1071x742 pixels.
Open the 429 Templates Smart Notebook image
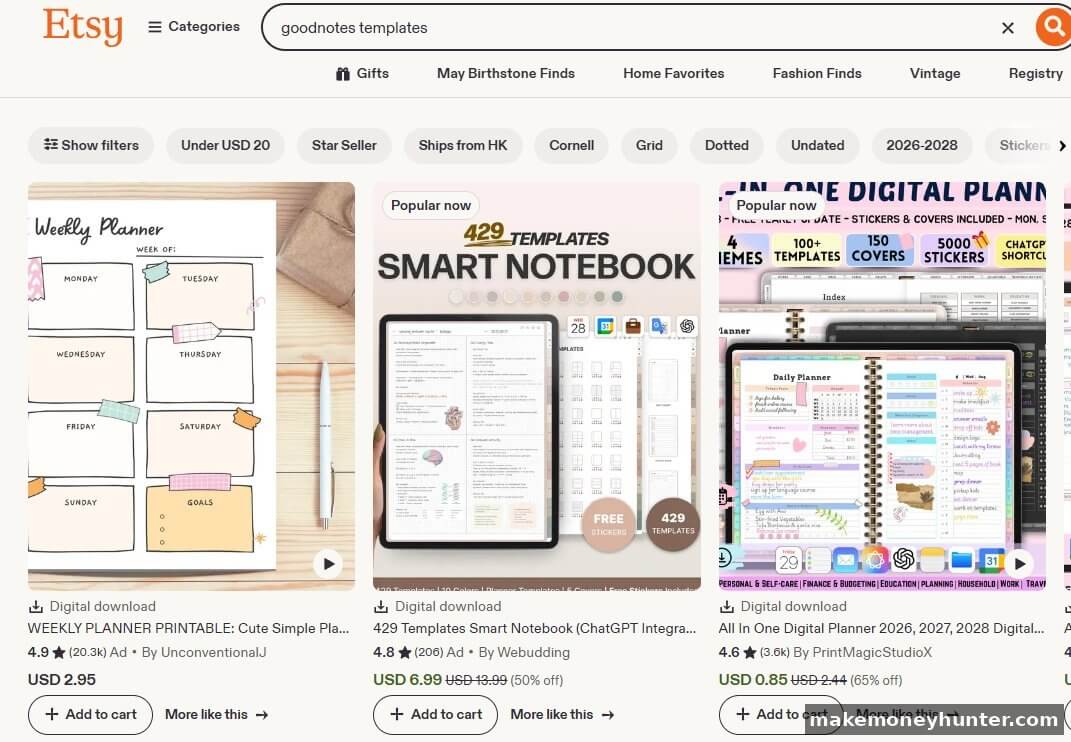(x=537, y=386)
